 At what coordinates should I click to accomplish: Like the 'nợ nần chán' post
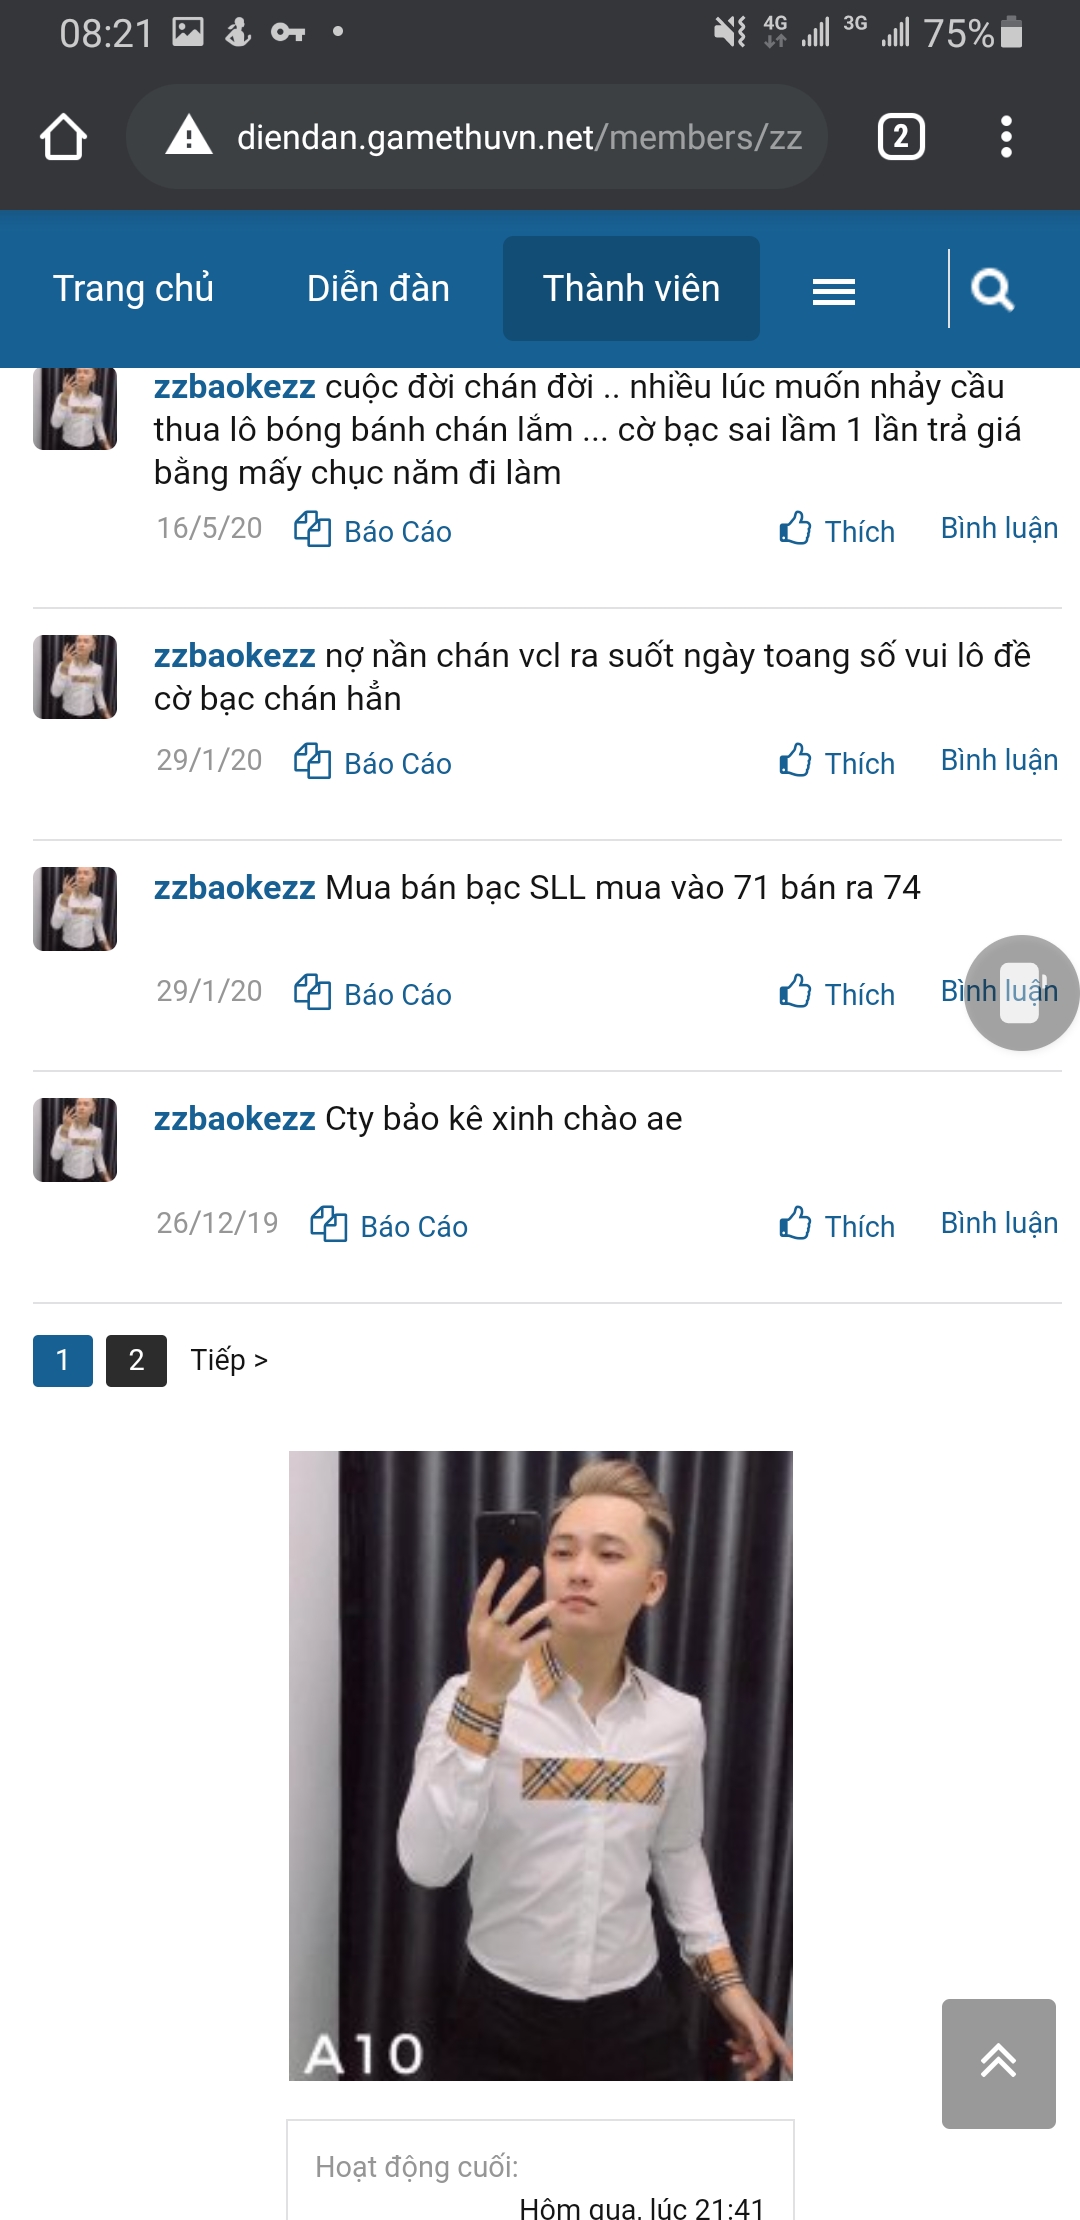tap(837, 761)
